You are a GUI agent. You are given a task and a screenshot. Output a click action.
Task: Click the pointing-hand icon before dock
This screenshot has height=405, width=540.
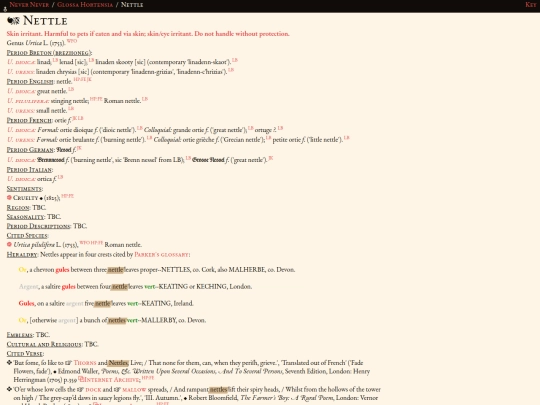point(80,390)
